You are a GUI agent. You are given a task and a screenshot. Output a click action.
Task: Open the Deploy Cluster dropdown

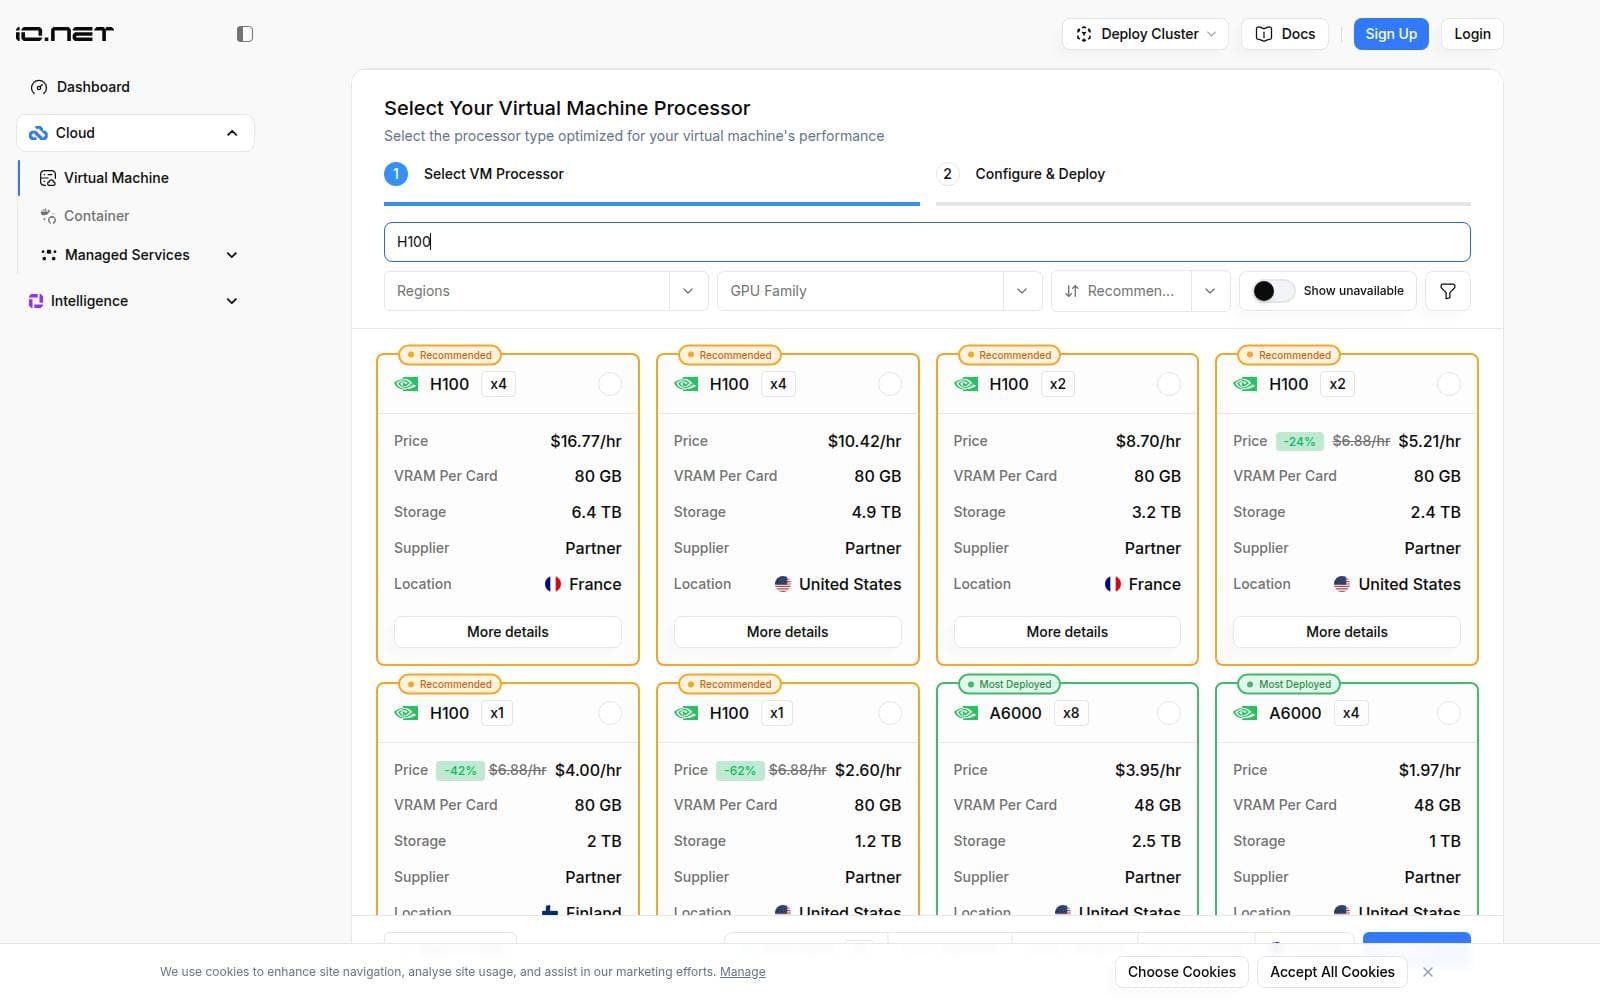pyautogui.click(x=1145, y=34)
